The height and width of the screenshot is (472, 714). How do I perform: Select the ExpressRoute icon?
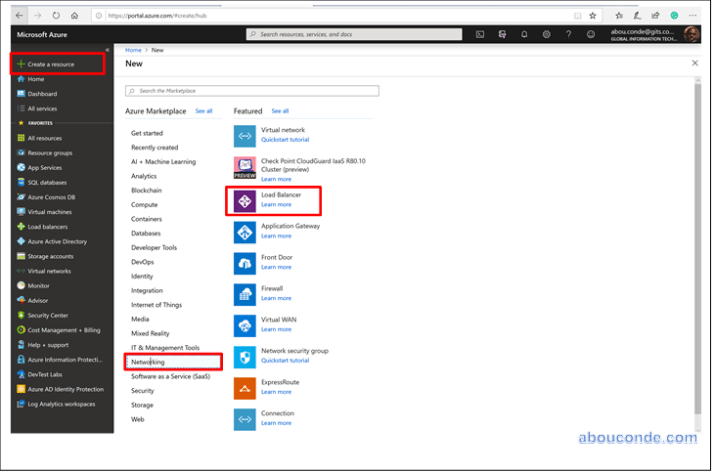click(245, 387)
